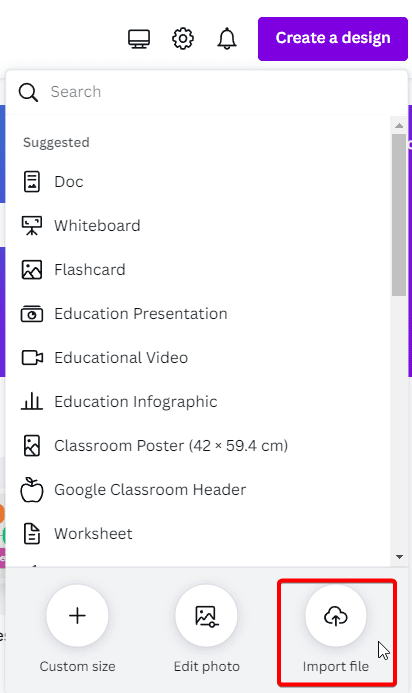Select Flashcard design type

coord(90,270)
